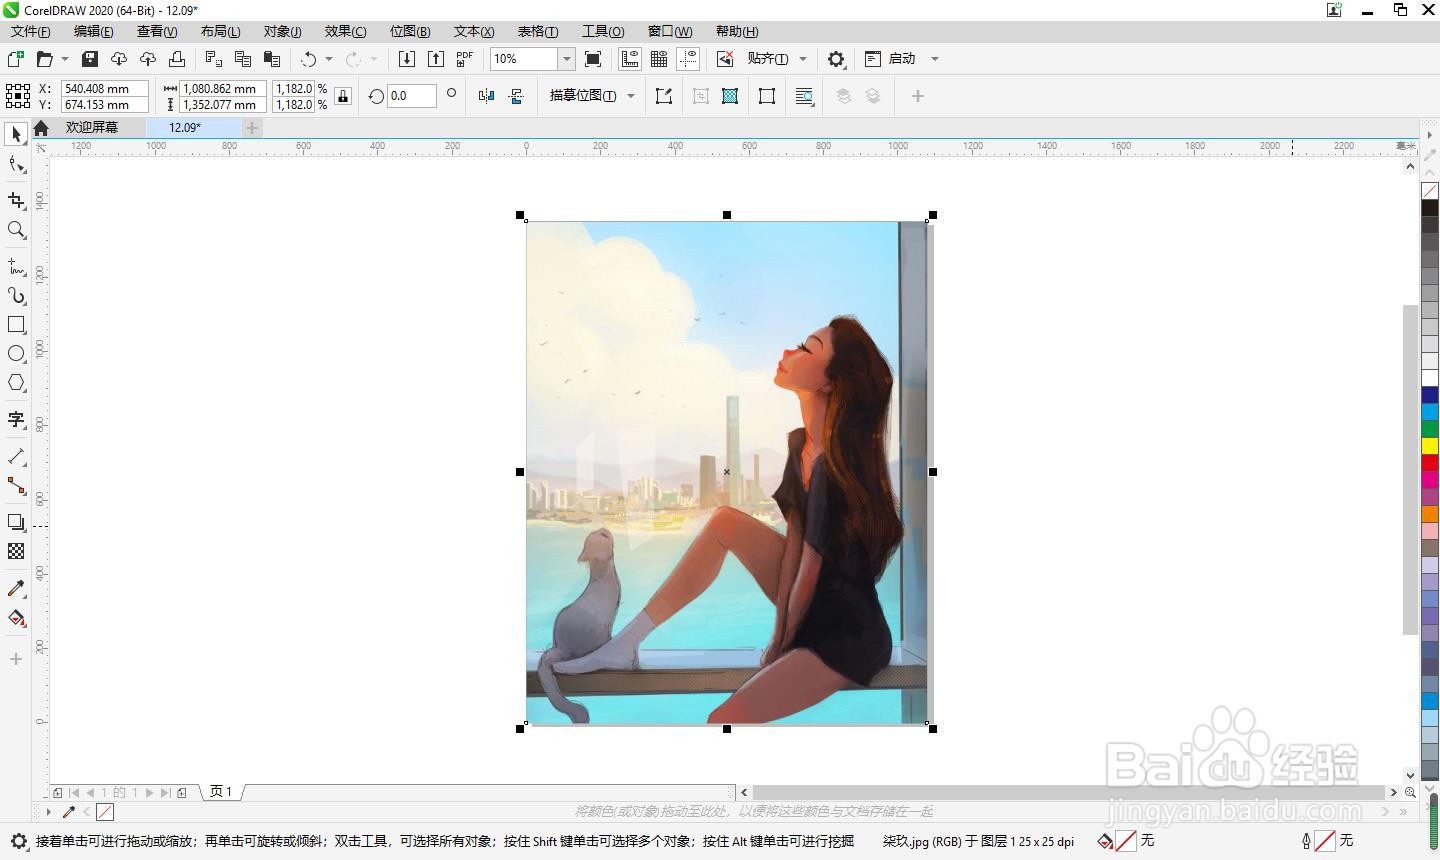Viewport: 1440px width, 860px height.
Task: Click the Undo arrow icon
Action: tap(309, 59)
